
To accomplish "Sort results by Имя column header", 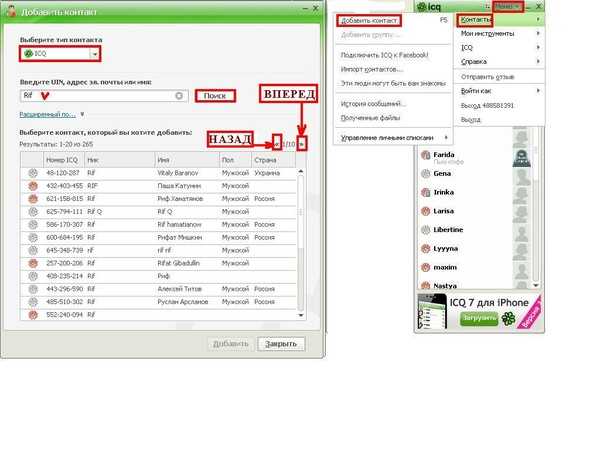I will click(188, 160).
